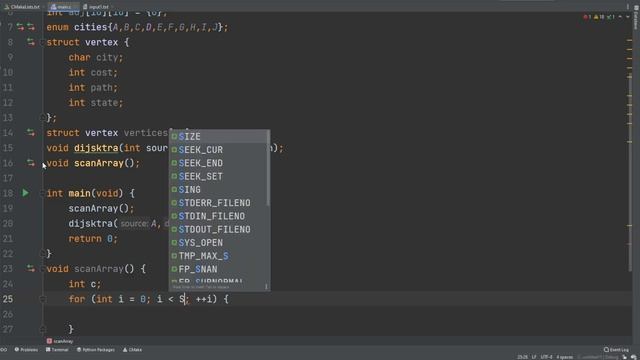Choose SIZE from the completion list
The height and width of the screenshot is (360, 640).
(x=219, y=136)
